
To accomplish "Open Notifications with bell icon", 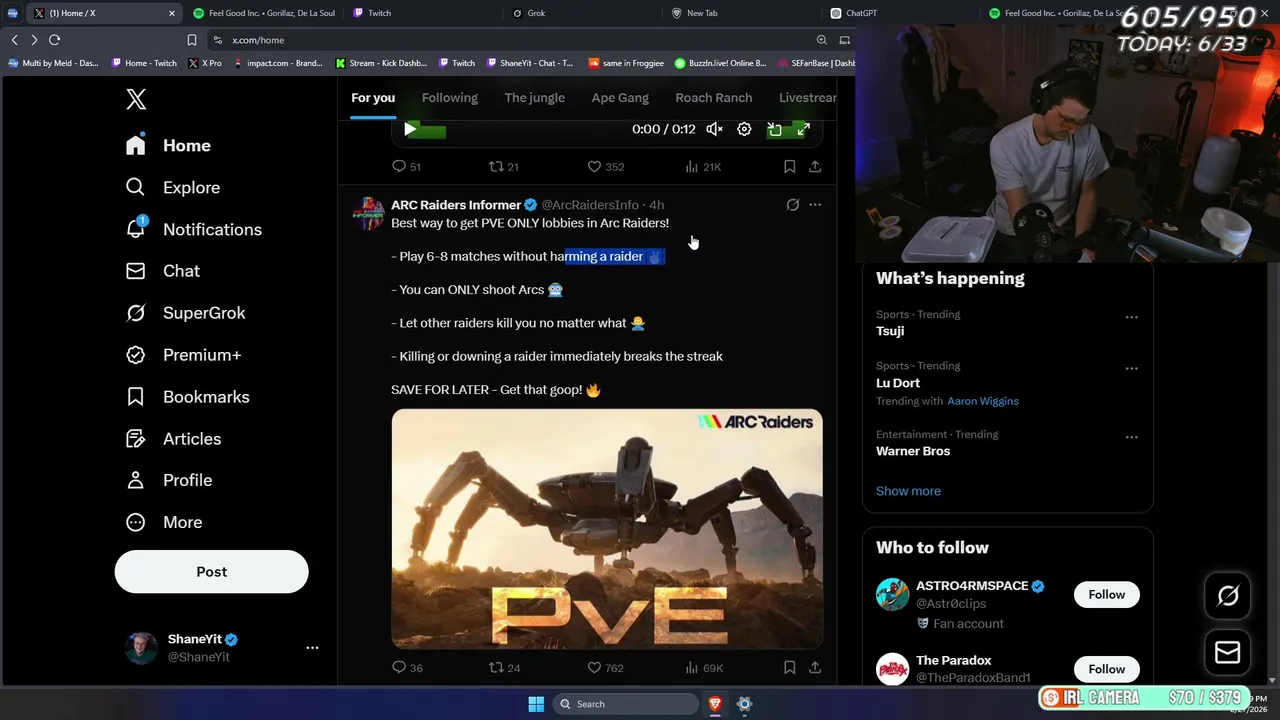I will click(x=193, y=229).
